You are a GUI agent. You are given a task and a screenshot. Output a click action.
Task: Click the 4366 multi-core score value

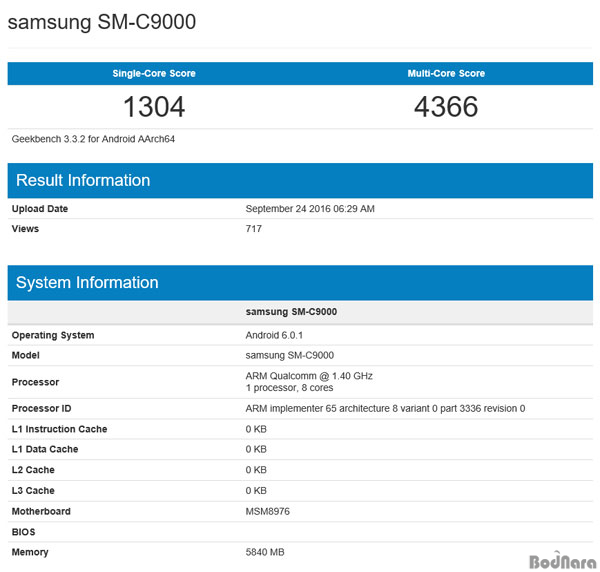tap(446, 107)
